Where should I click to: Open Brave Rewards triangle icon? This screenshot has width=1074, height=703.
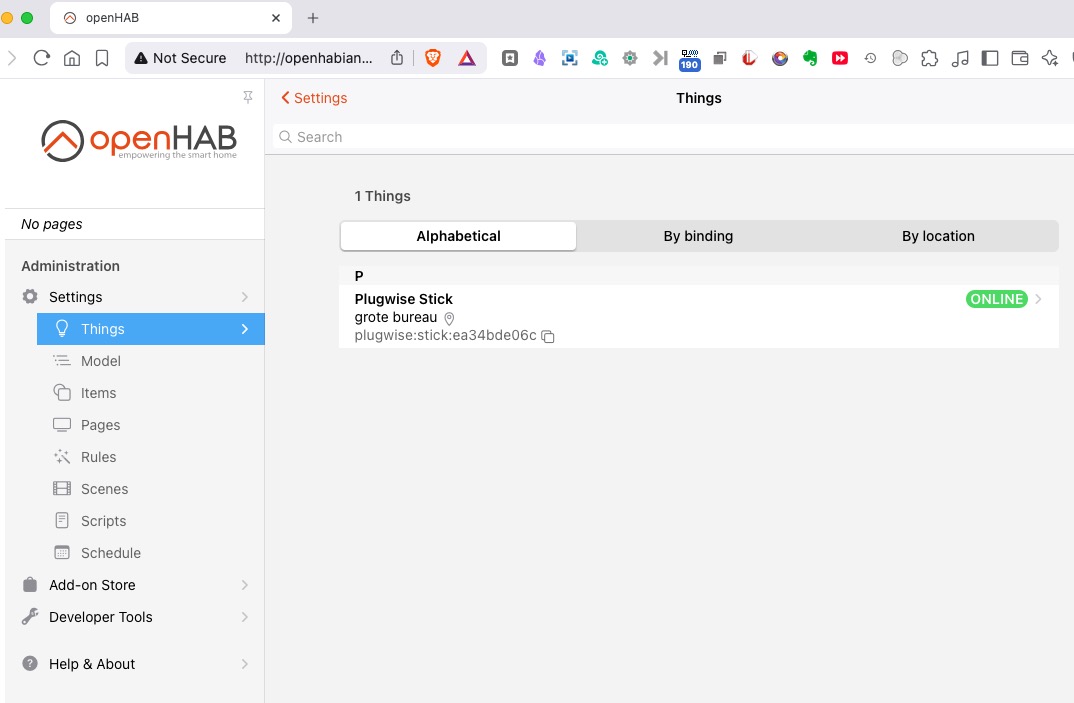pos(467,58)
